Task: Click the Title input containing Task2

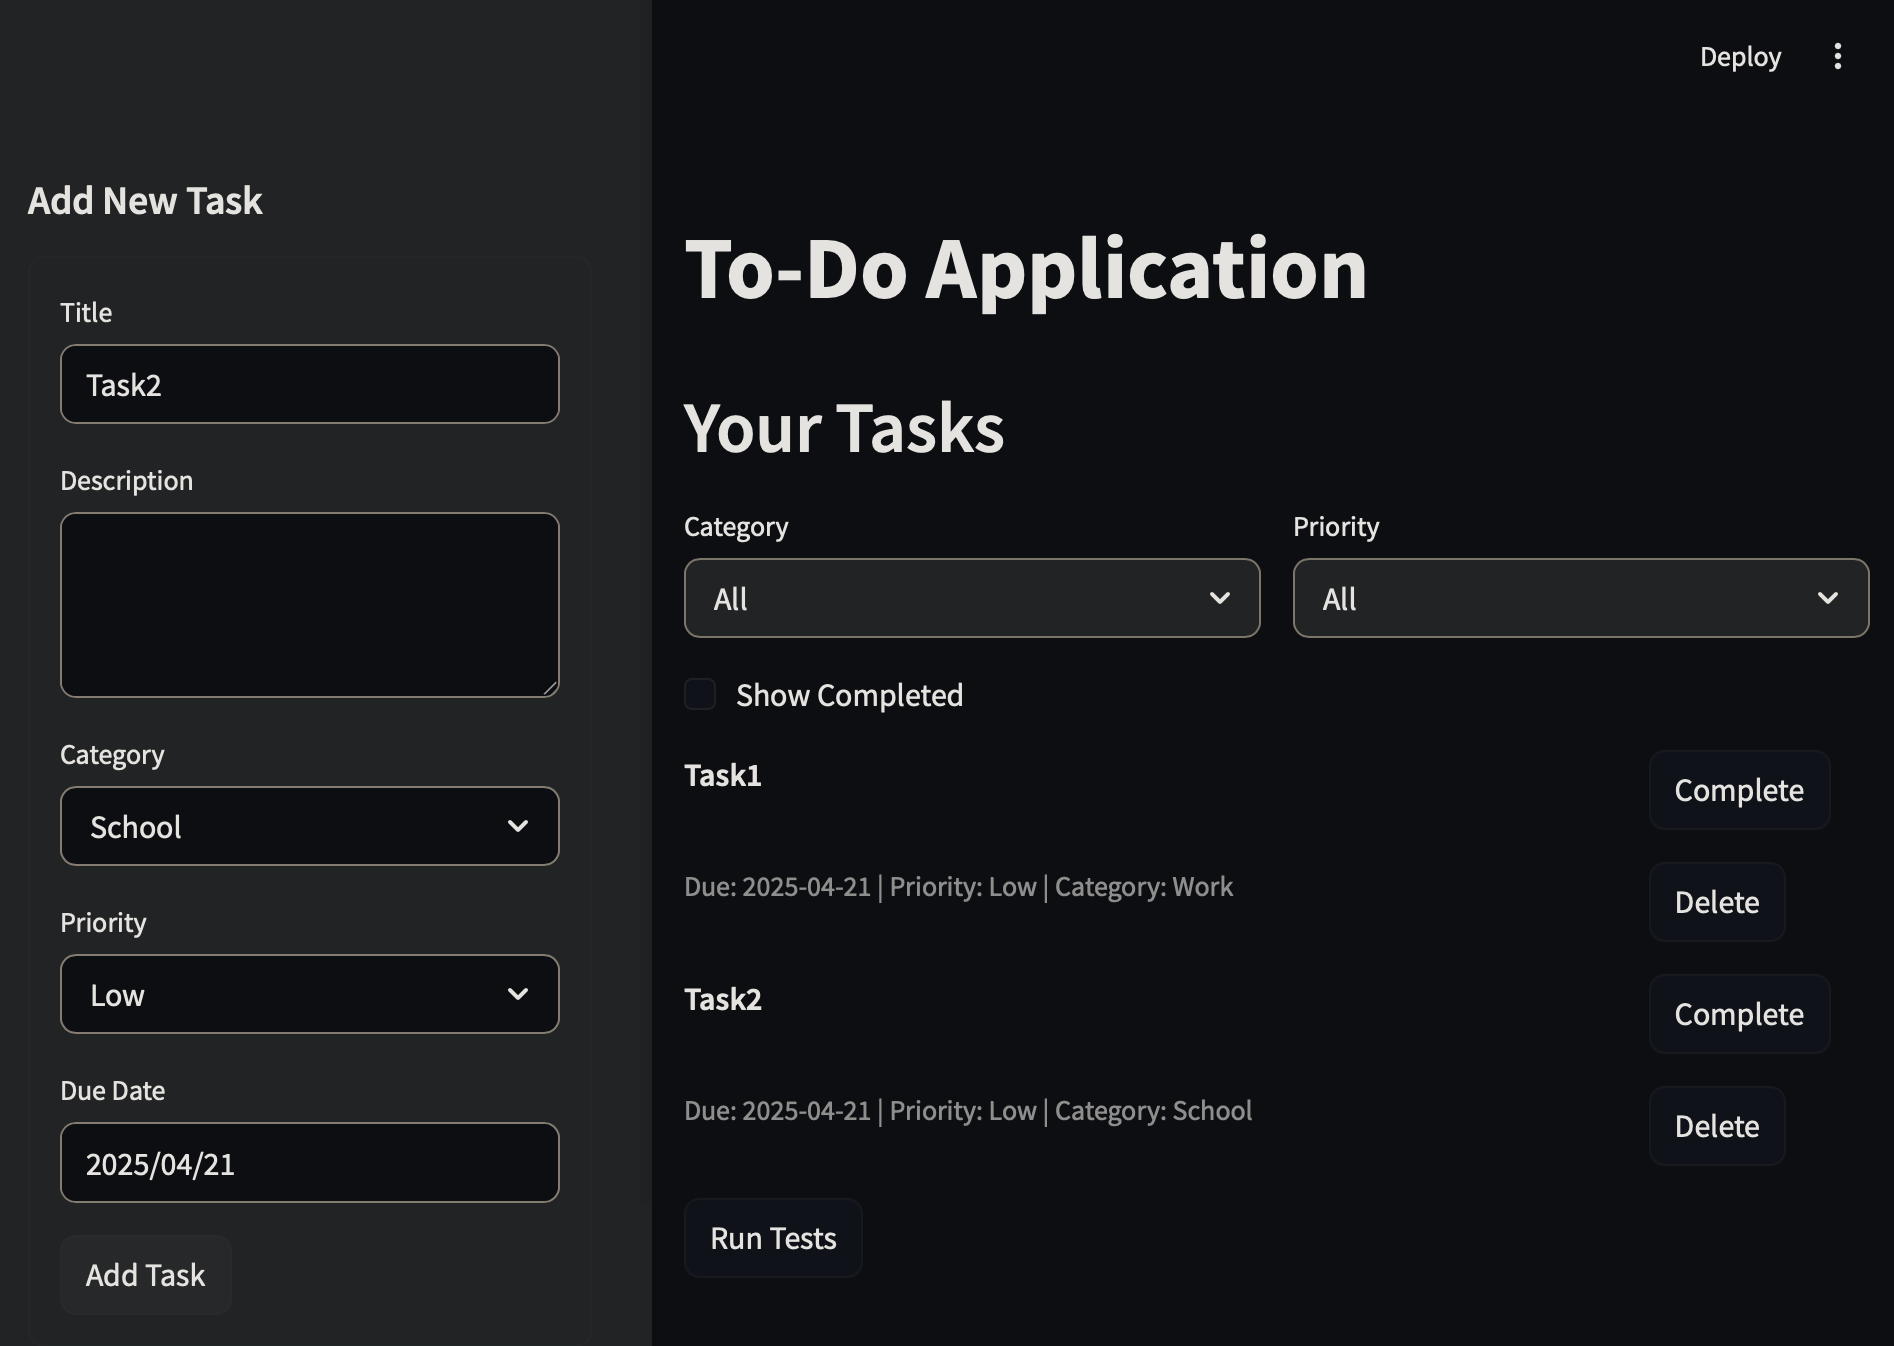Action: pyautogui.click(x=310, y=384)
